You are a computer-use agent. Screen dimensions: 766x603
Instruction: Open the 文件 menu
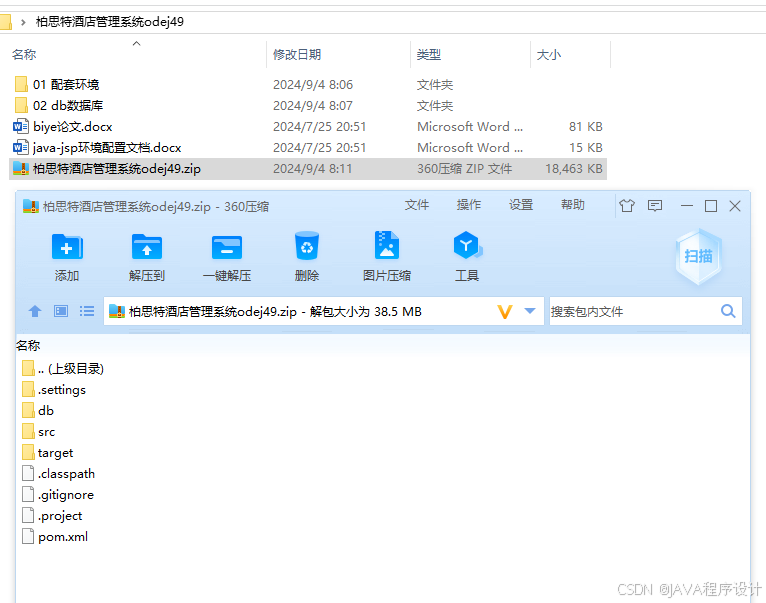click(x=417, y=205)
